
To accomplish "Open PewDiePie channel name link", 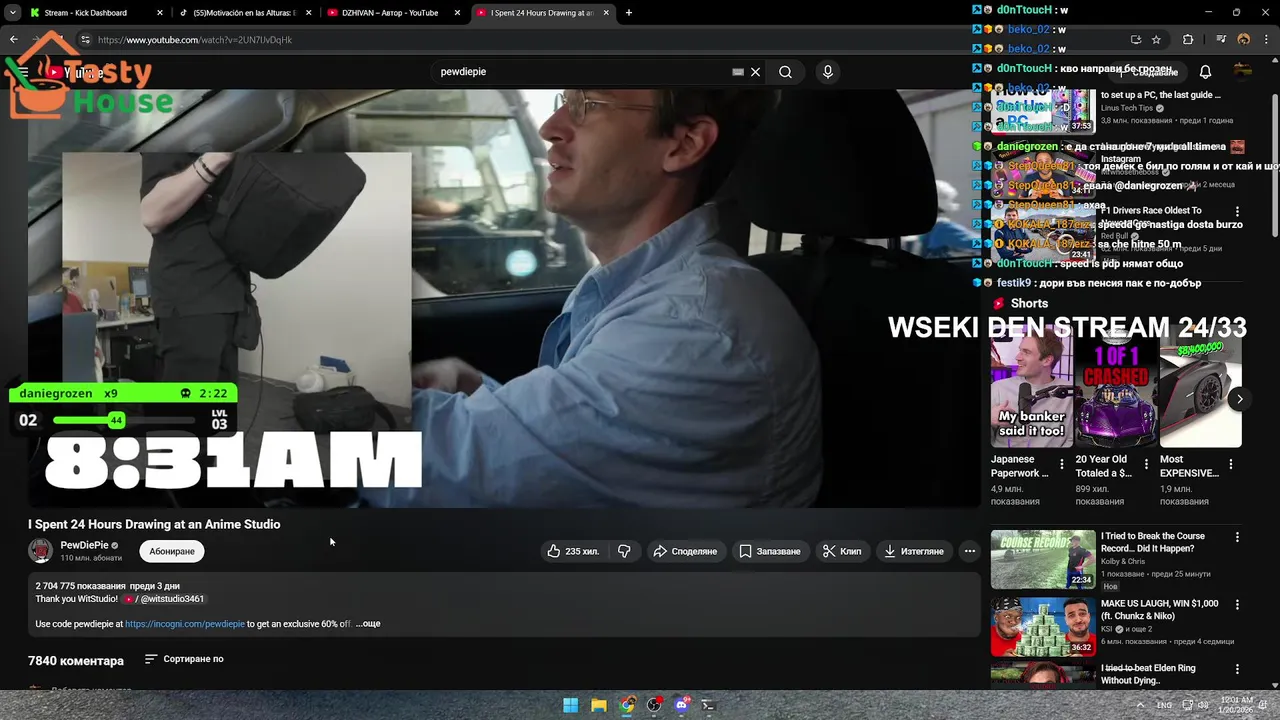I will click(84, 545).
